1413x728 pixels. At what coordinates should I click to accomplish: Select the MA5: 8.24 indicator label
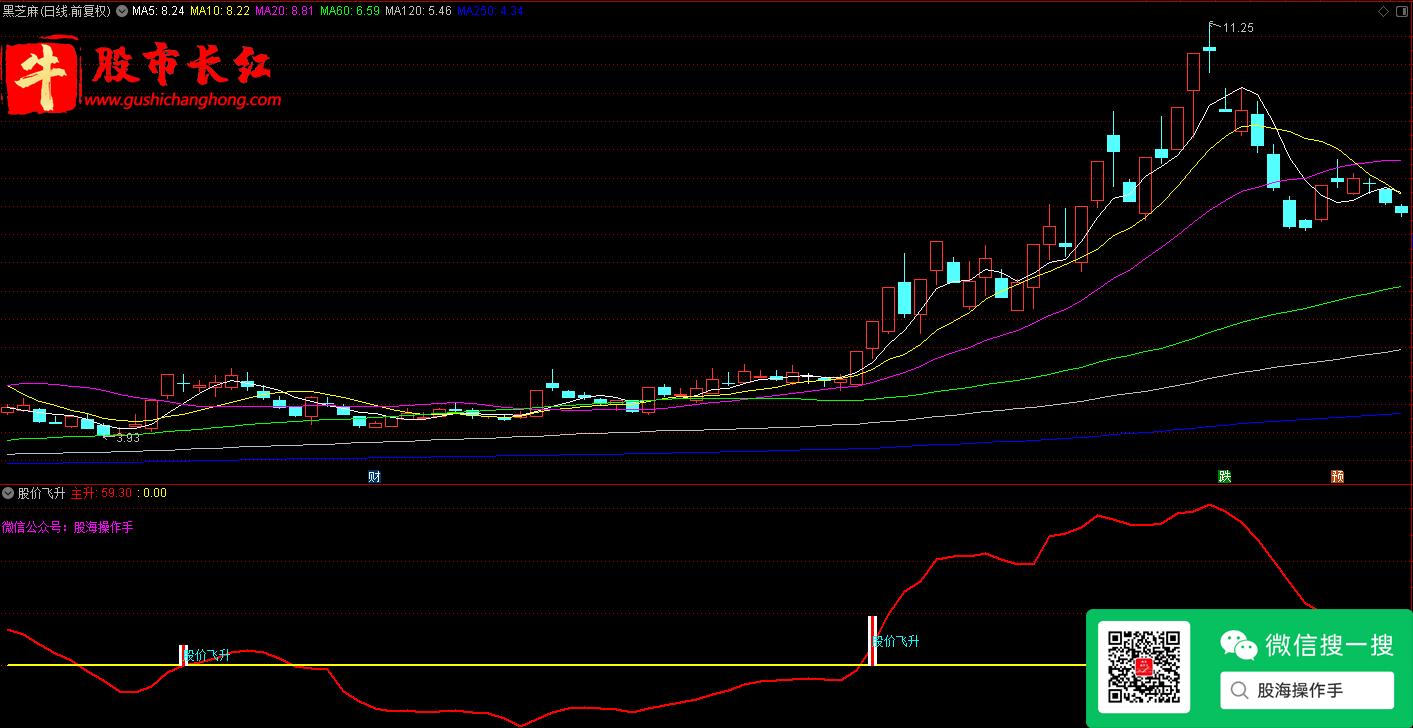point(158,12)
